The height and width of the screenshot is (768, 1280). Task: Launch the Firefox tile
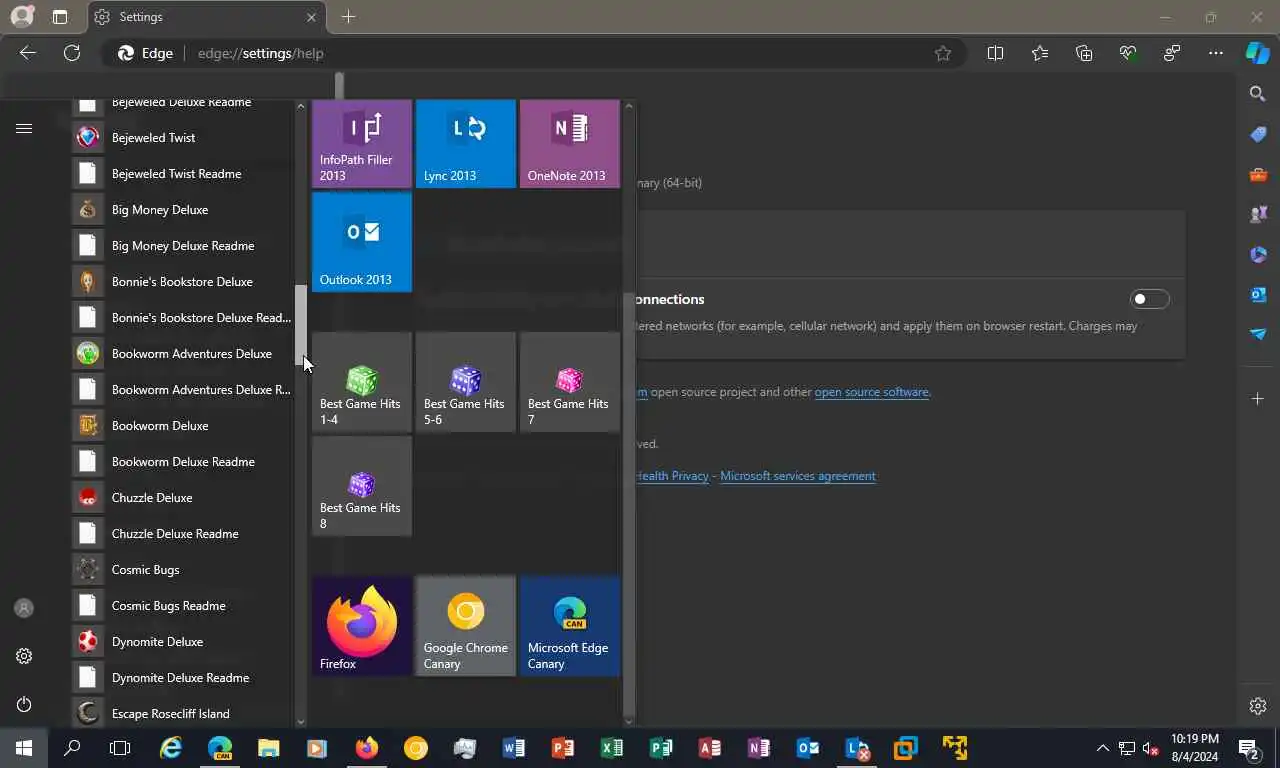coord(362,626)
